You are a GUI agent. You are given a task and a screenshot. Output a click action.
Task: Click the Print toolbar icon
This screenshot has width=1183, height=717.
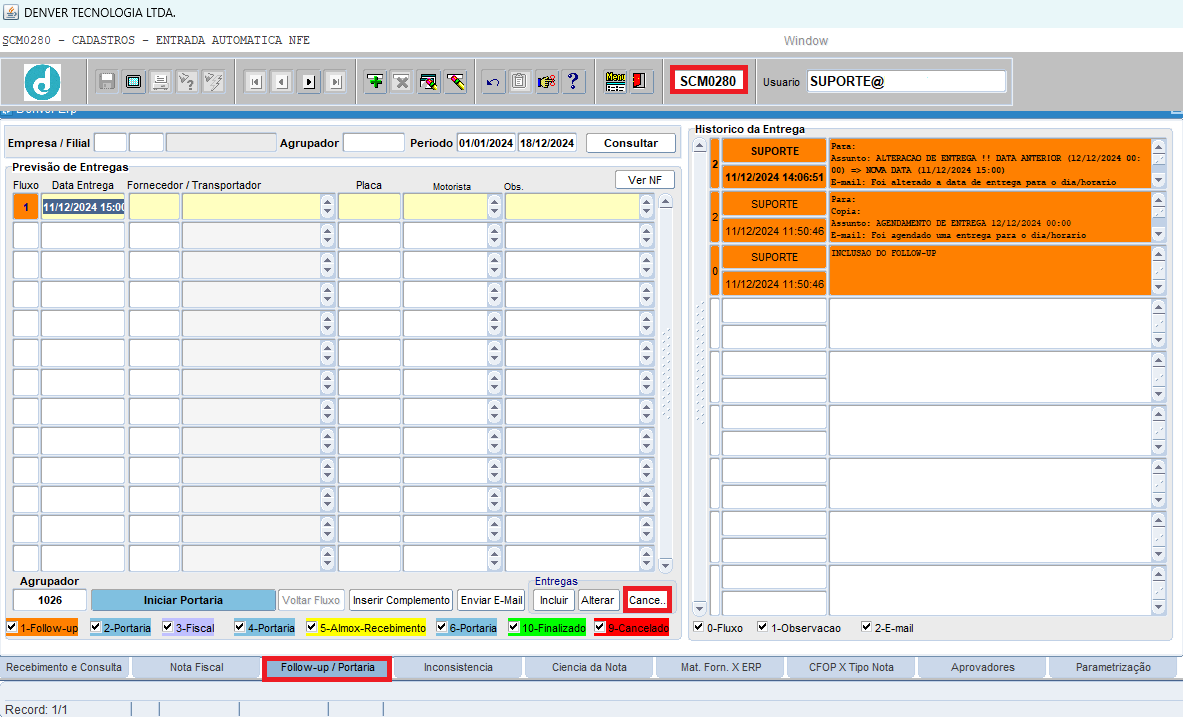(x=160, y=82)
